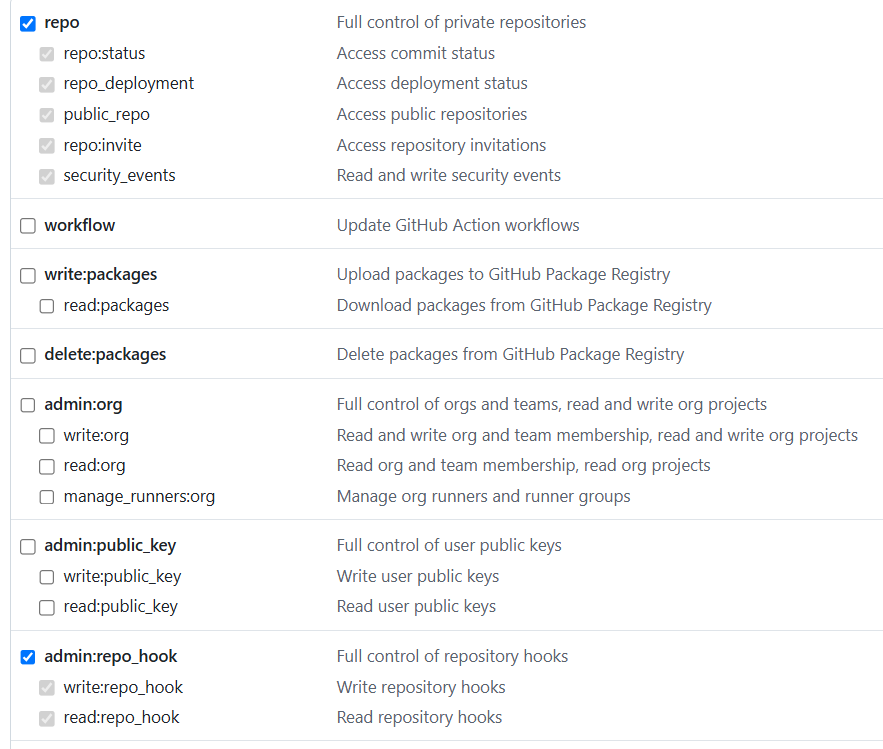The width and height of the screenshot is (883, 749).
Task: Click the security_events checkbox
Action: pyautogui.click(x=47, y=176)
